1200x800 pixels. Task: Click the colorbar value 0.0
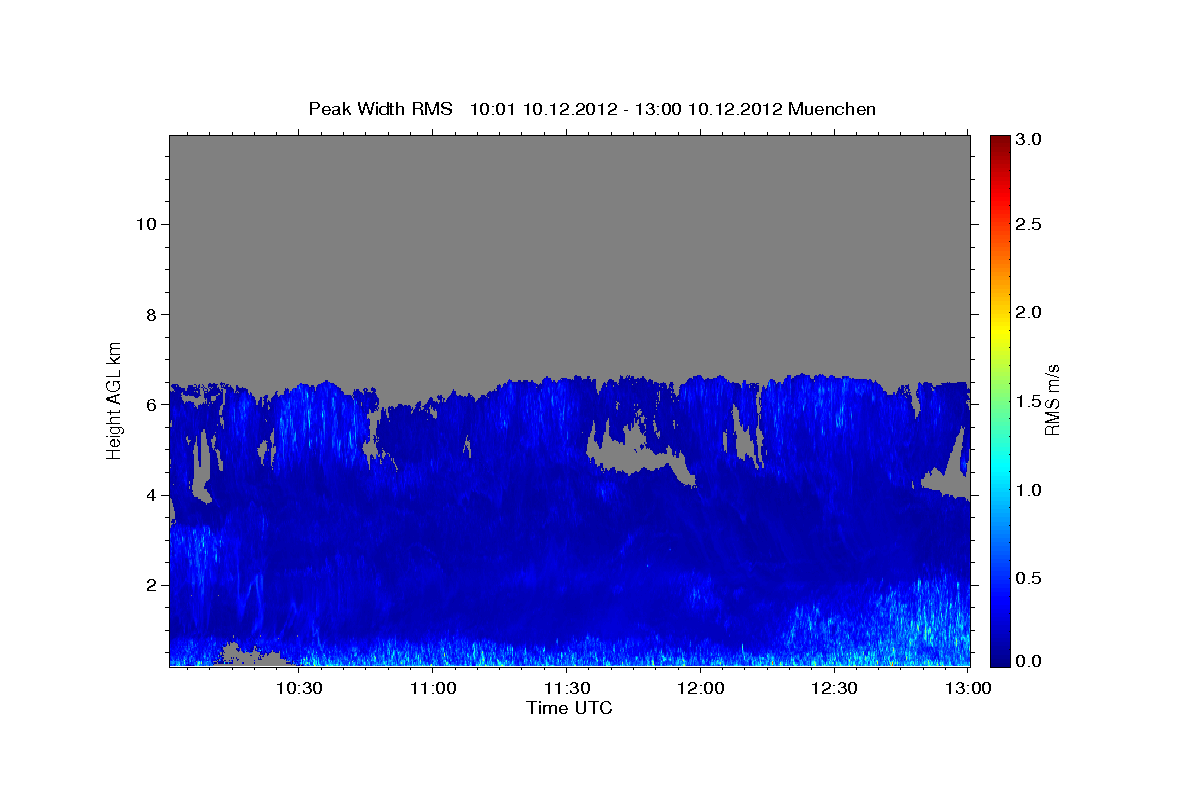[x=1030, y=661]
